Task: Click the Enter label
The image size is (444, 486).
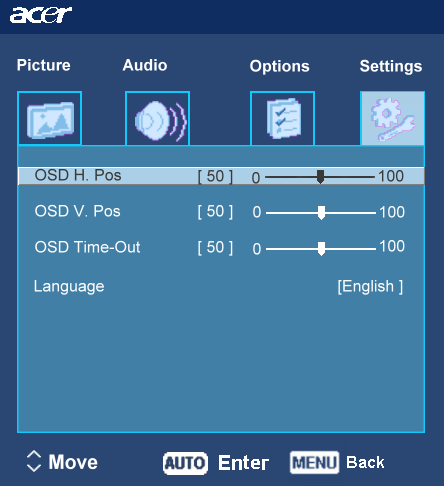Action: [x=243, y=463]
